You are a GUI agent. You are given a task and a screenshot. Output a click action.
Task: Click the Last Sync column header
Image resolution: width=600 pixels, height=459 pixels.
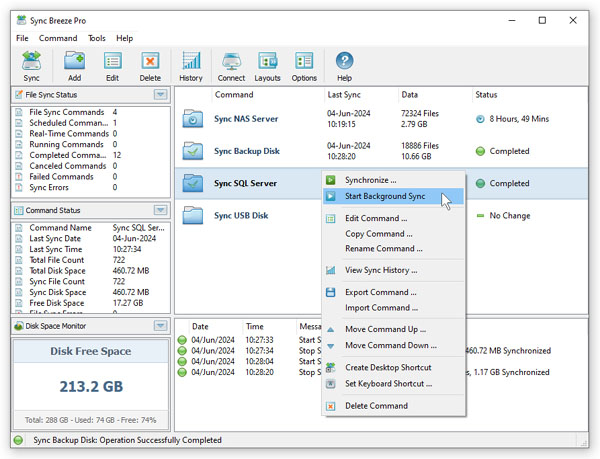[x=344, y=94]
